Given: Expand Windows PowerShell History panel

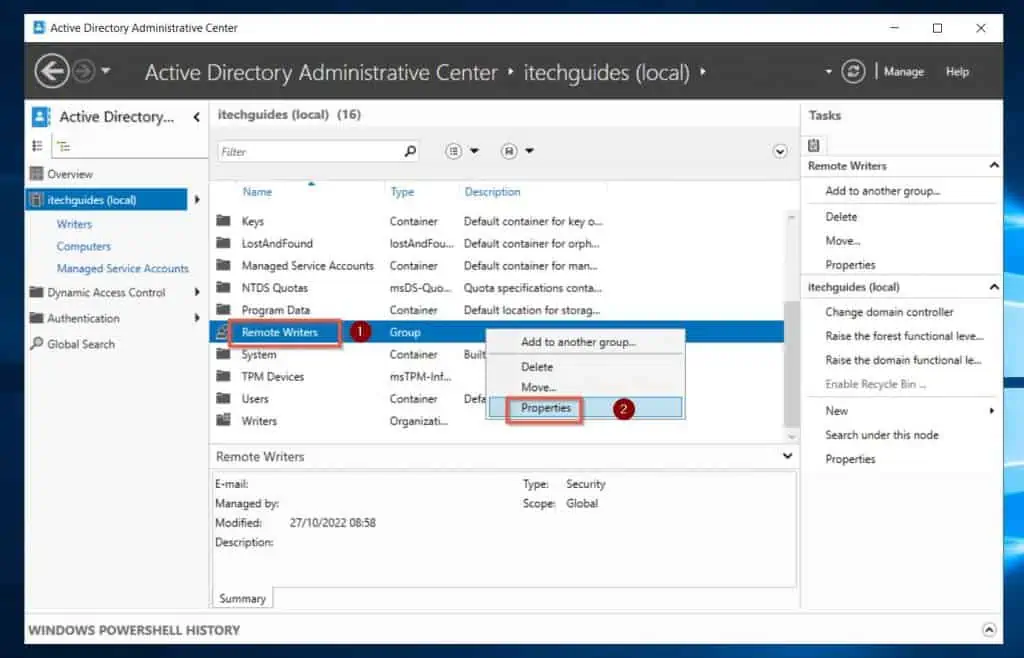Looking at the screenshot, I should pyautogui.click(x=989, y=630).
